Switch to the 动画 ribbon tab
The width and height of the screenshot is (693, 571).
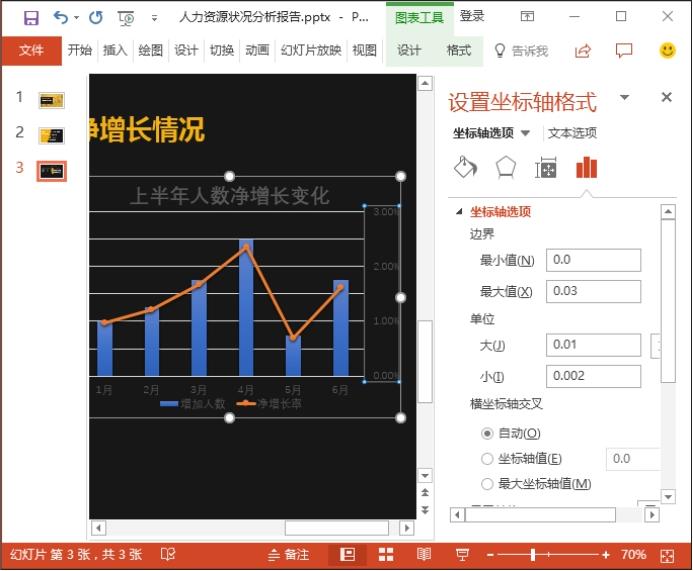click(x=257, y=51)
